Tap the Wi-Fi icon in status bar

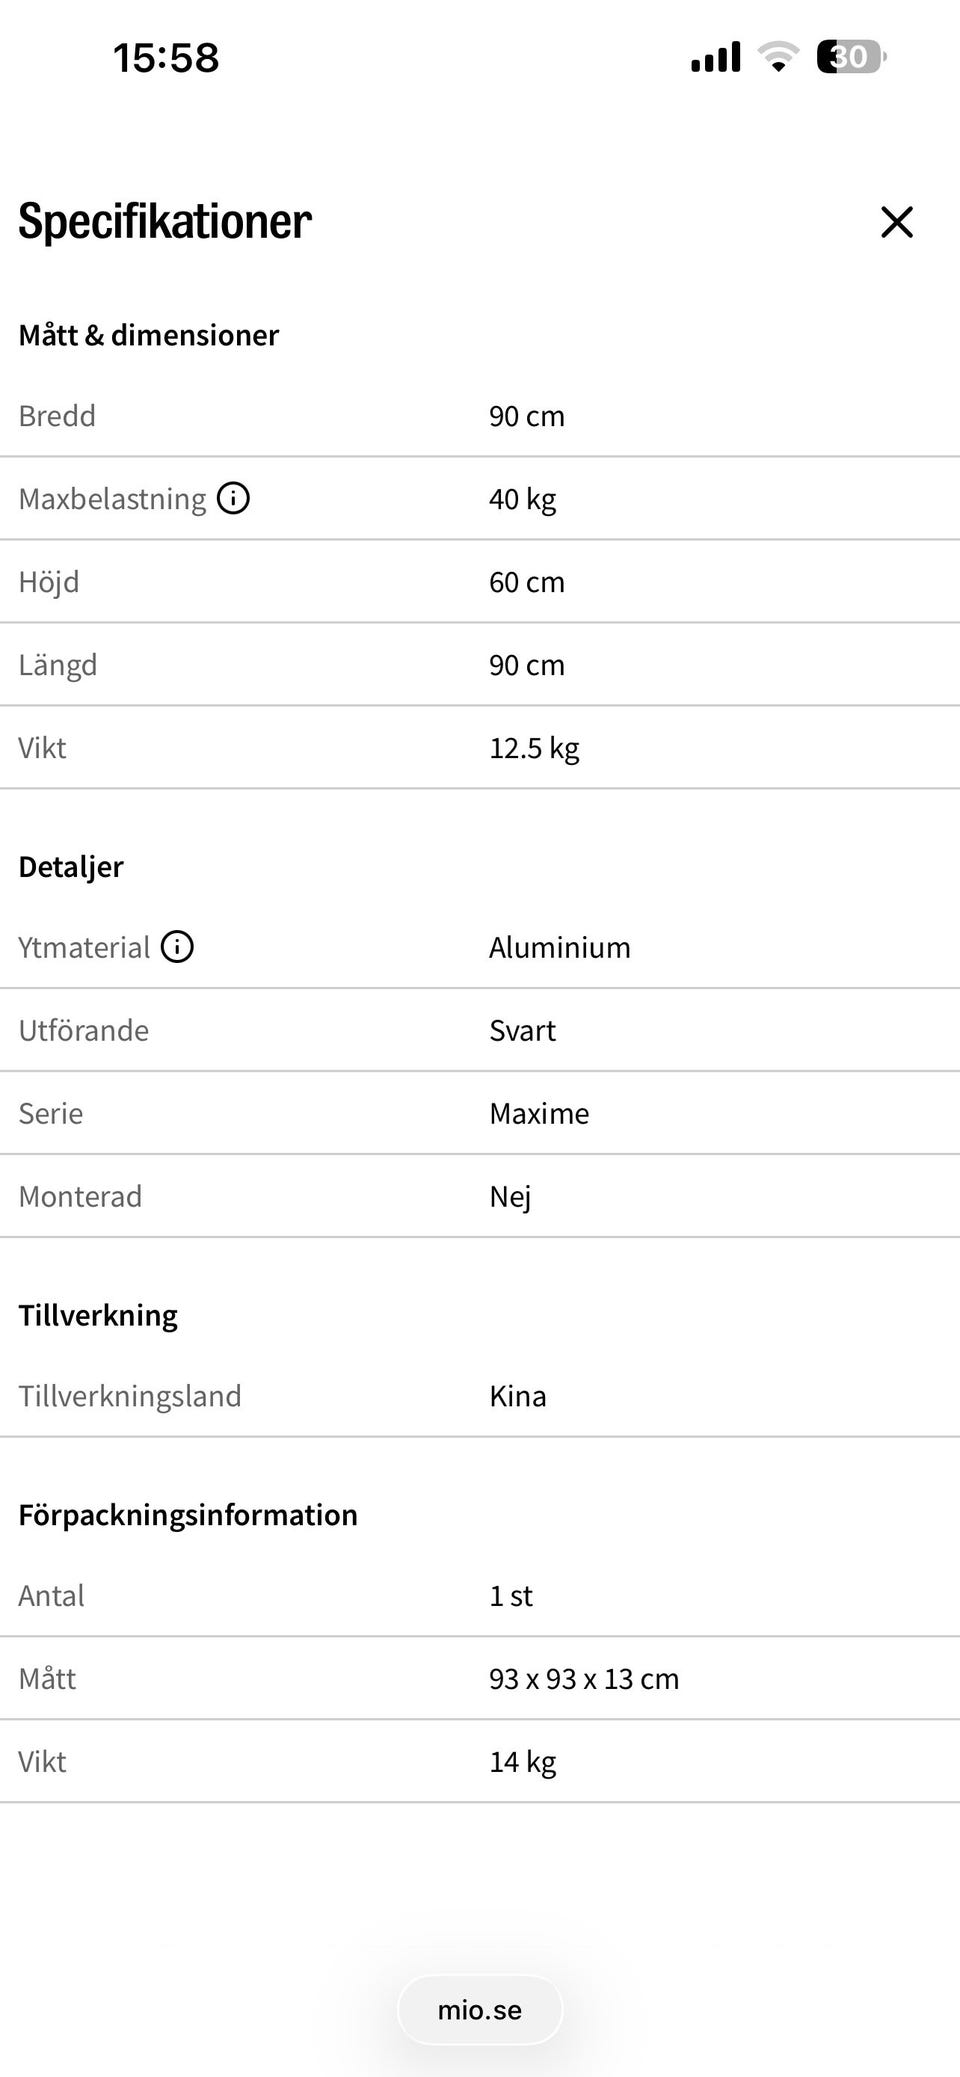tap(777, 57)
